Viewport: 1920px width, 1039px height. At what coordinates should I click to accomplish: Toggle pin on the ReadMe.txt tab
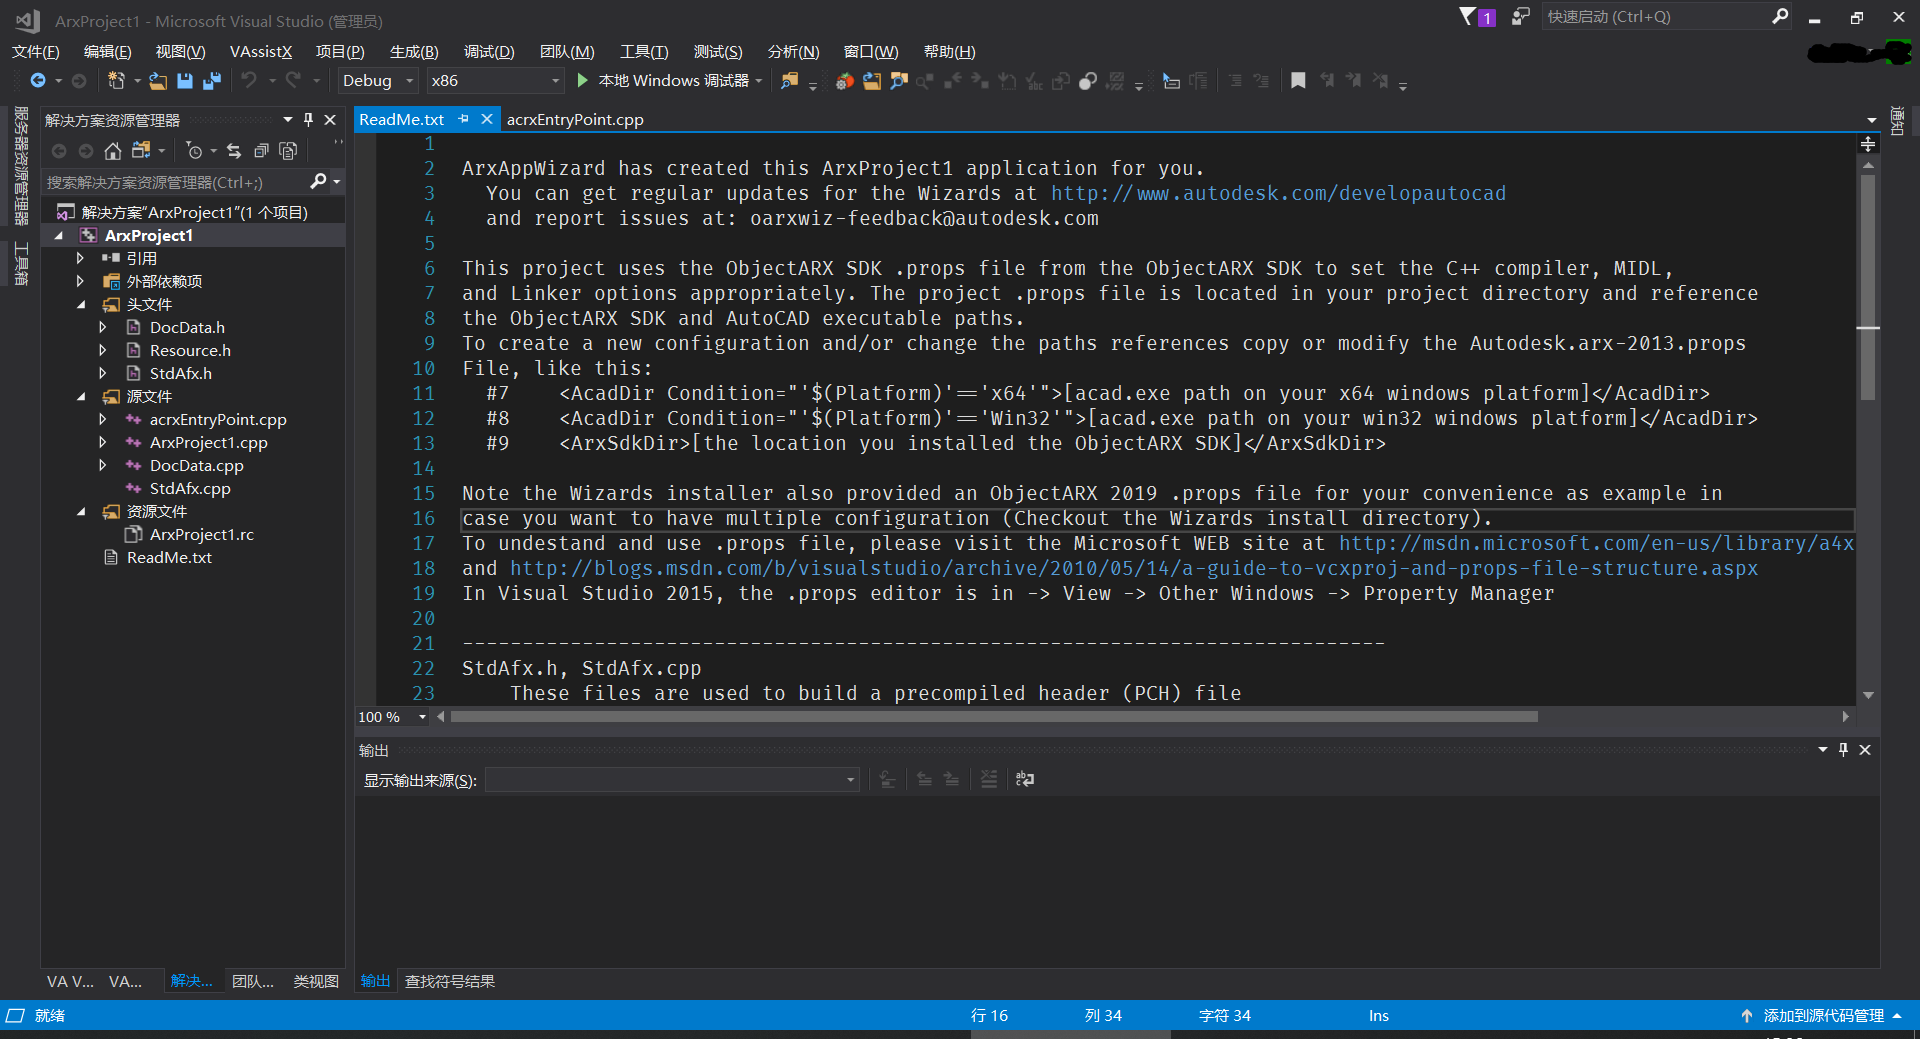click(x=464, y=119)
